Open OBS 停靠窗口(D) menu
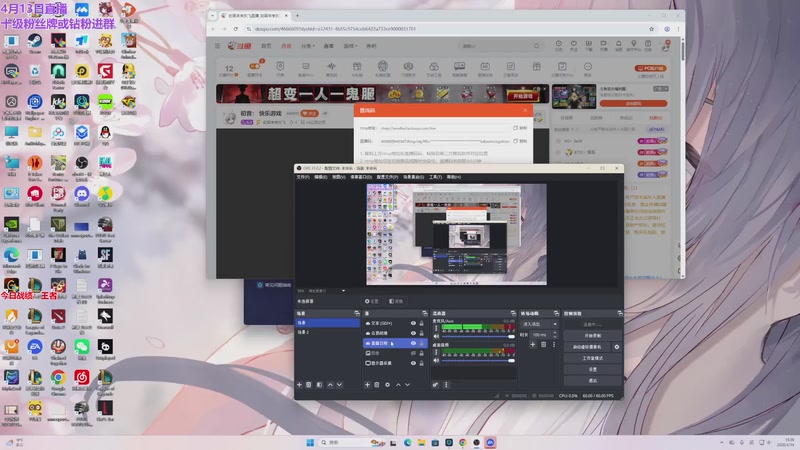 361,177
